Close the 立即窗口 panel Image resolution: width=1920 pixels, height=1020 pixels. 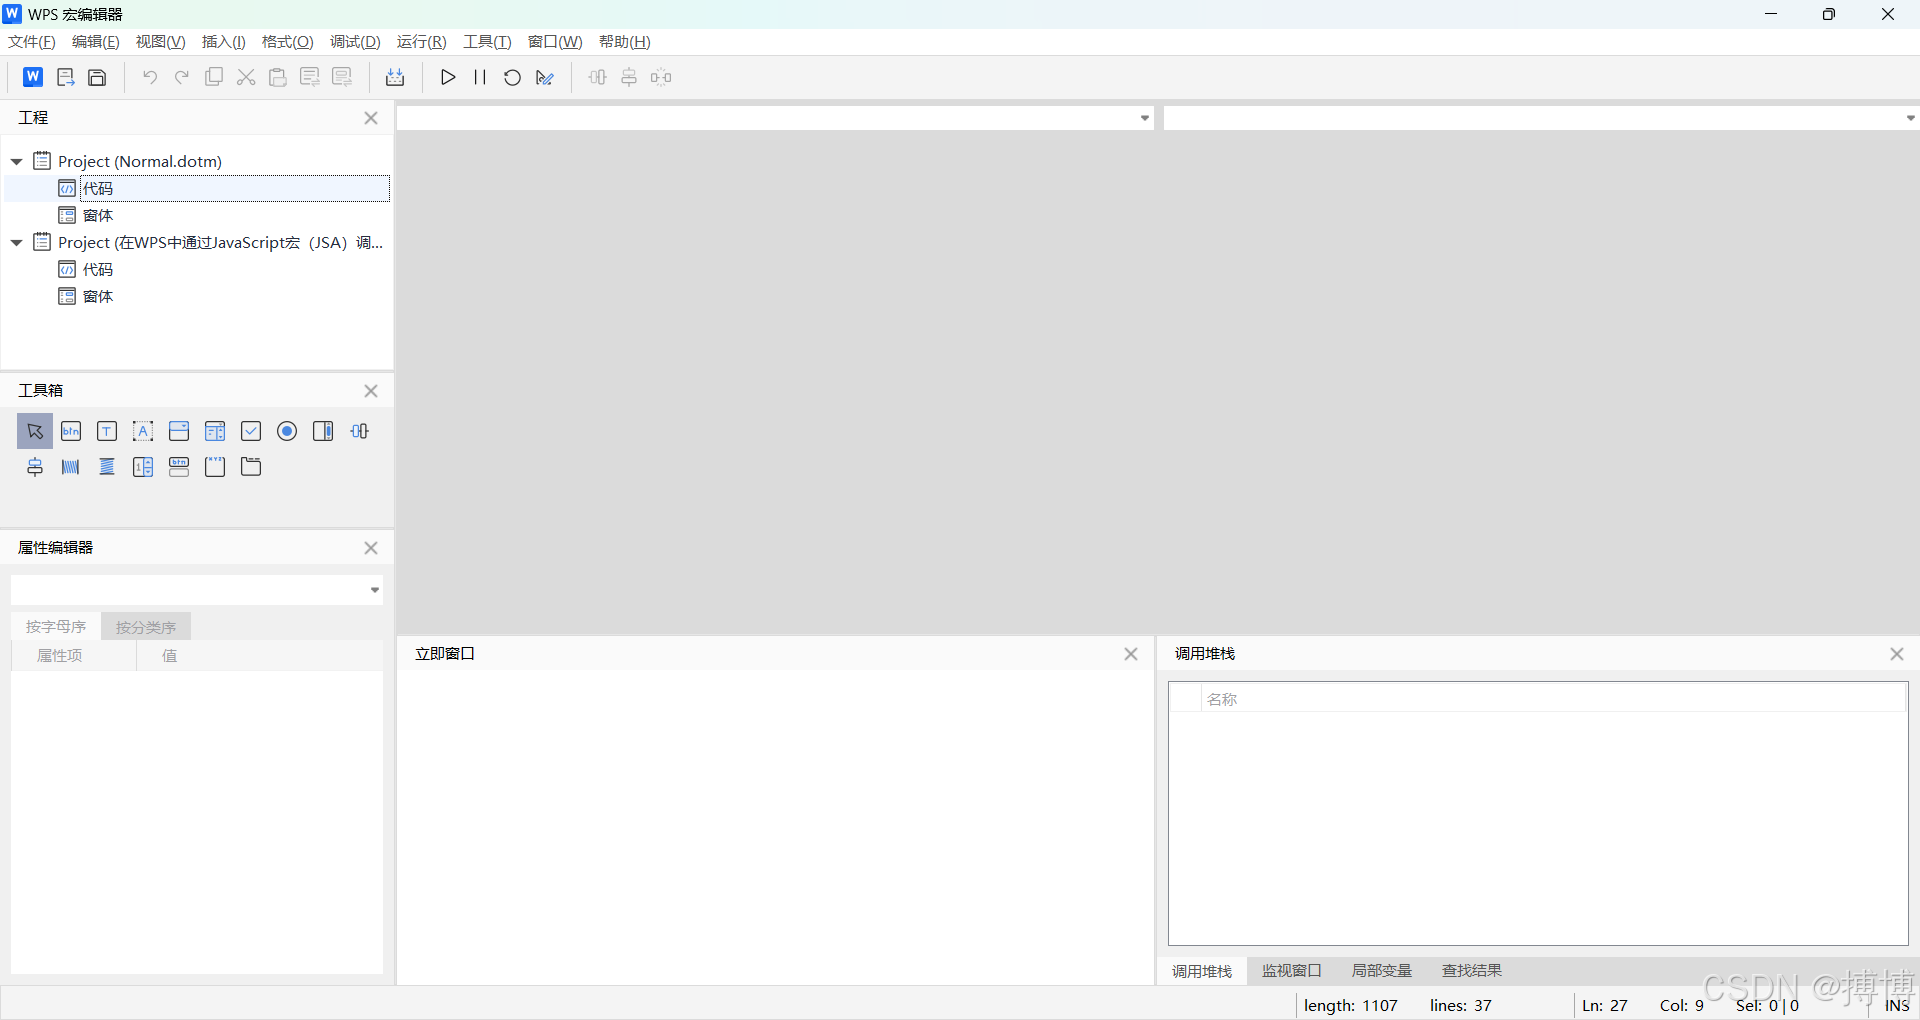tap(1131, 654)
